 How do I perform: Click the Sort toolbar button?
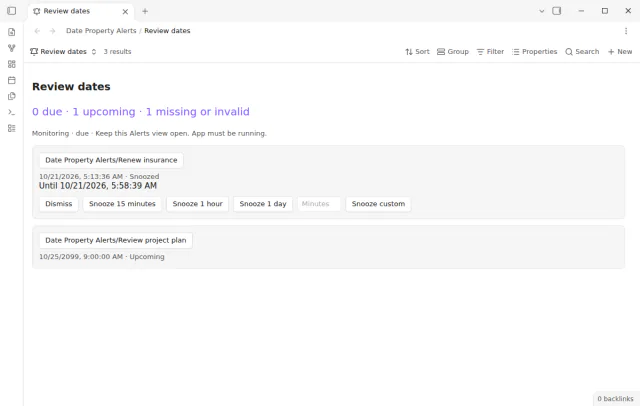pyautogui.click(x=417, y=52)
